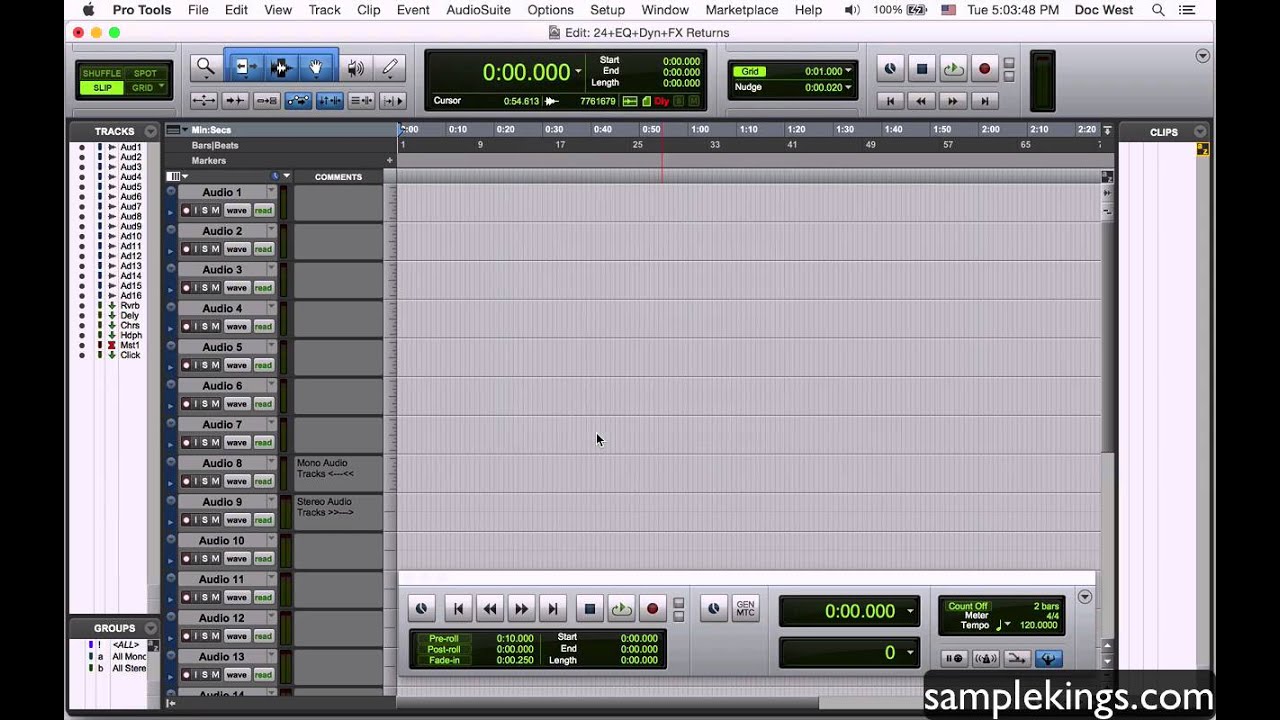The width and height of the screenshot is (1280, 720).
Task: Open Audio 4 wave track view selector
Action: point(236,326)
